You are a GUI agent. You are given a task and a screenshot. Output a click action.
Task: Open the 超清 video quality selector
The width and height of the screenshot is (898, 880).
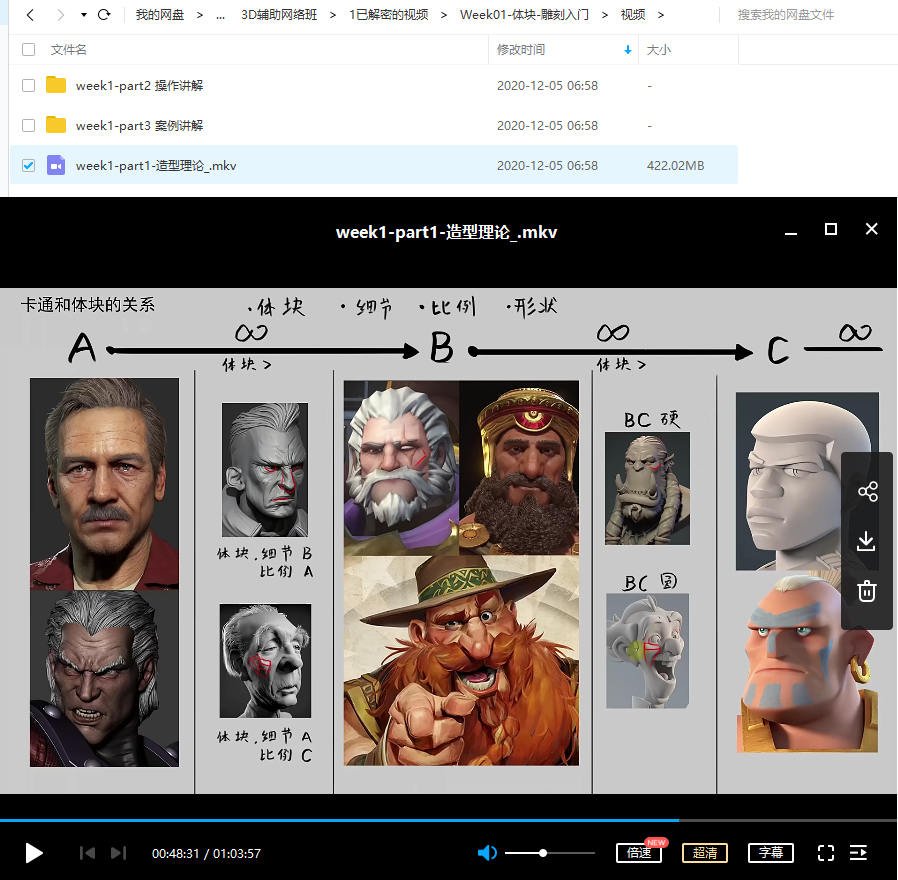[705, 853]
